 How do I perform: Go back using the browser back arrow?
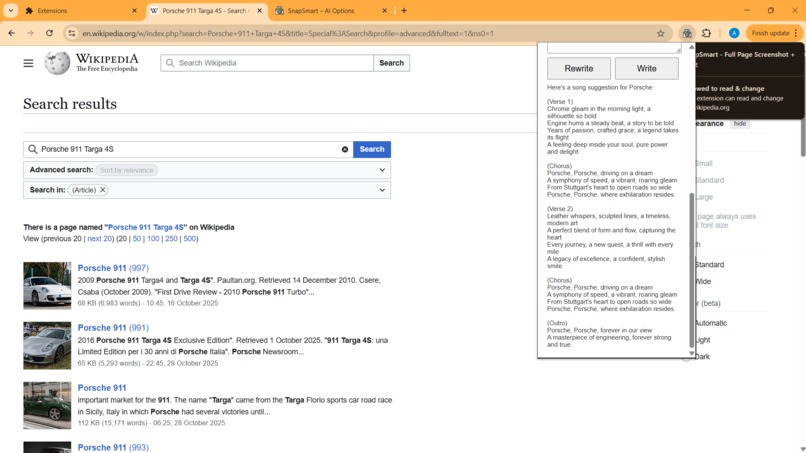pos(11,33)
